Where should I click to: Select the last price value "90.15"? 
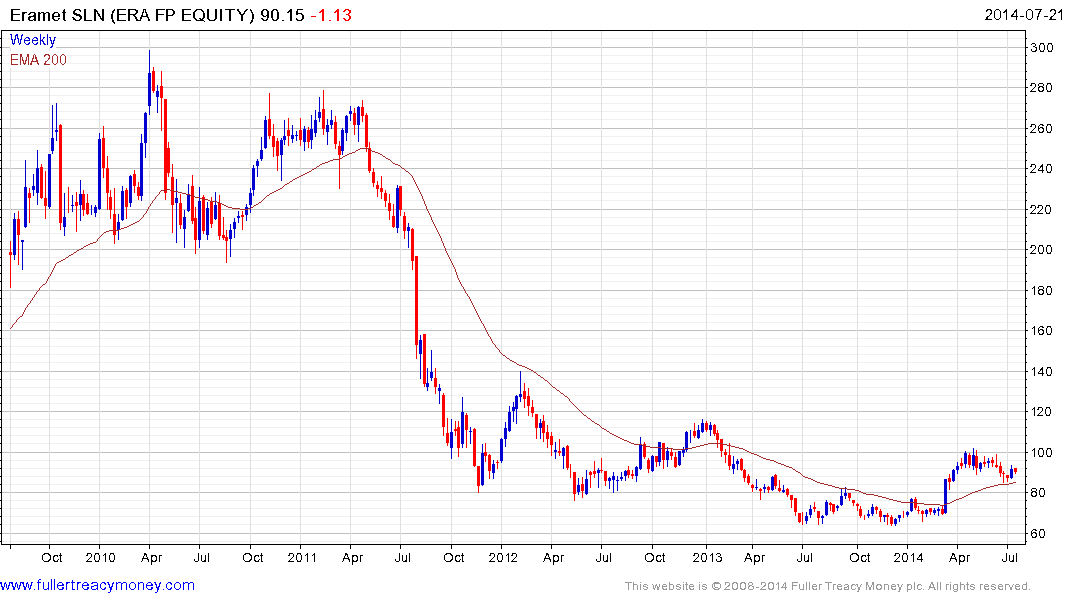282,15
